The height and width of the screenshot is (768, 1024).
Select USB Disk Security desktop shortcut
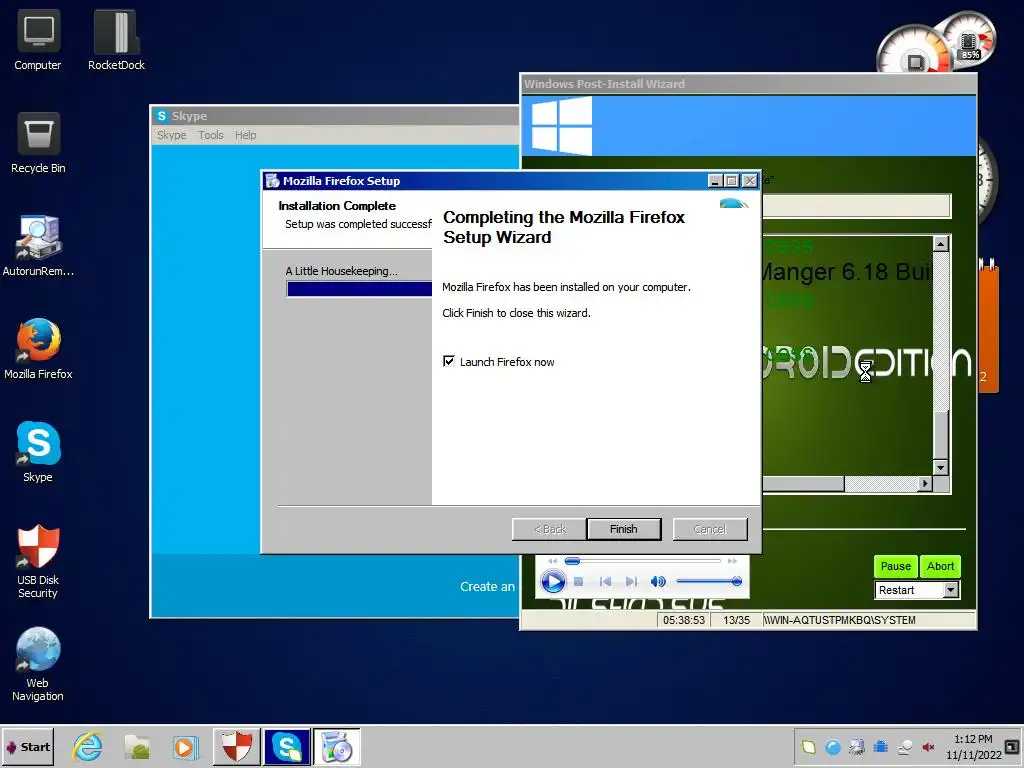click(x=38, y=562)
